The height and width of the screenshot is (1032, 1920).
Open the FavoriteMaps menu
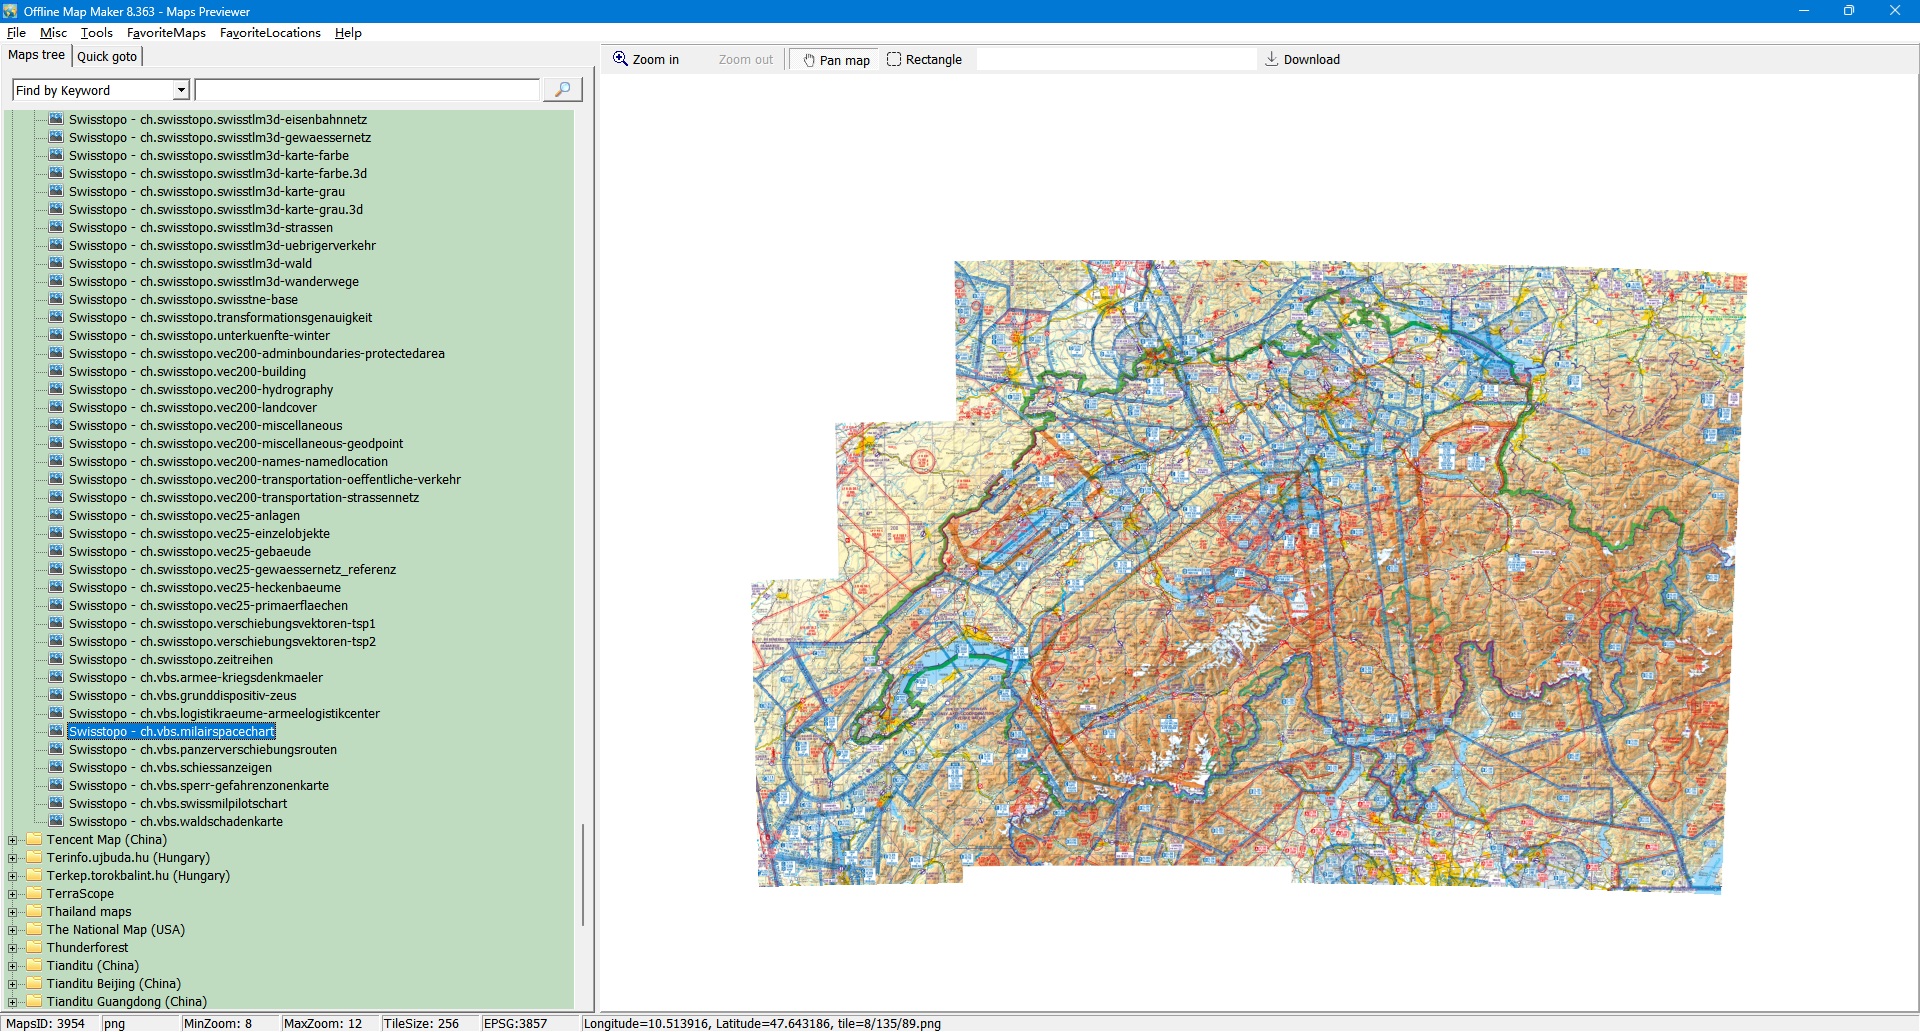166,33
